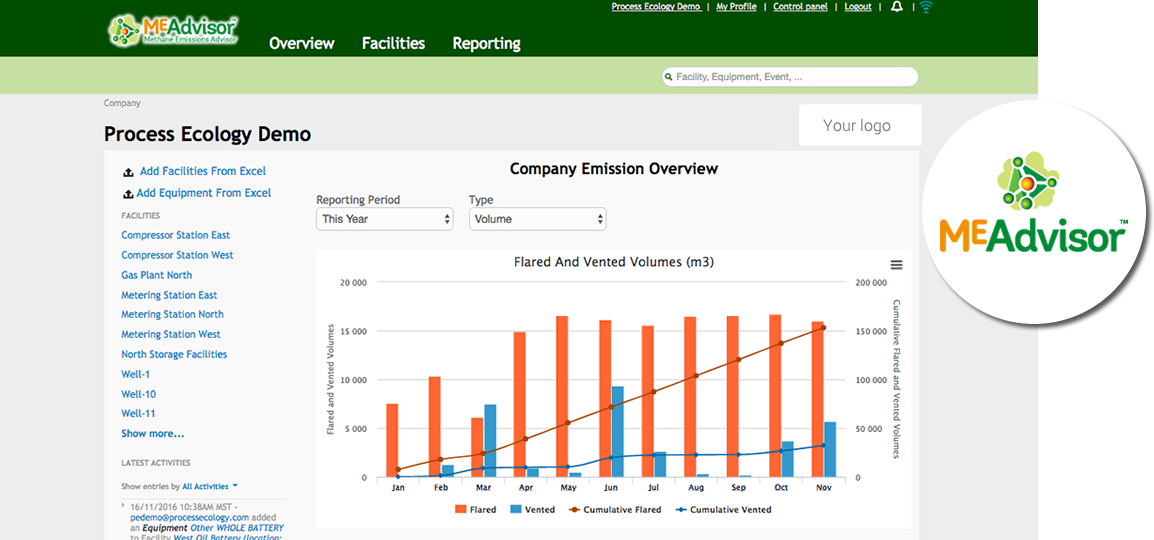This screenshot has width=1154, height=540.
Task: Click the MEAdvisor logo in header
Action: [x=173, y=30]
